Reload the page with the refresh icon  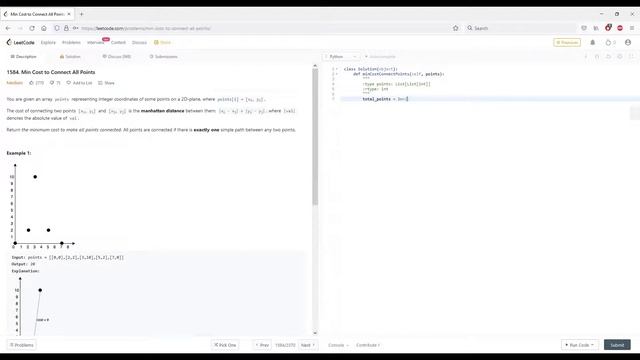[32, 28]
